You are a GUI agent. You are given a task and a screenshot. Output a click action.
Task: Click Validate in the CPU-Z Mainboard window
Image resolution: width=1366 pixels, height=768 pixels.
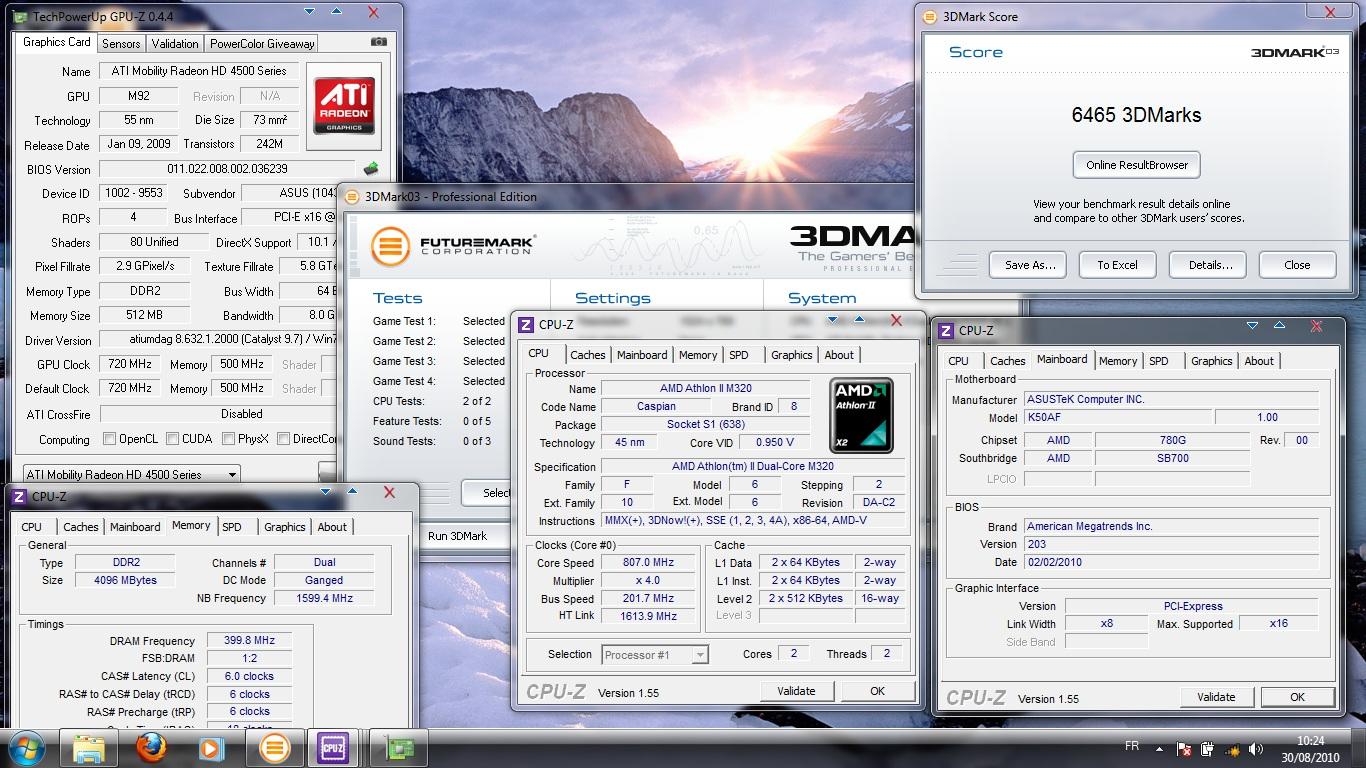click(1216, 697)
